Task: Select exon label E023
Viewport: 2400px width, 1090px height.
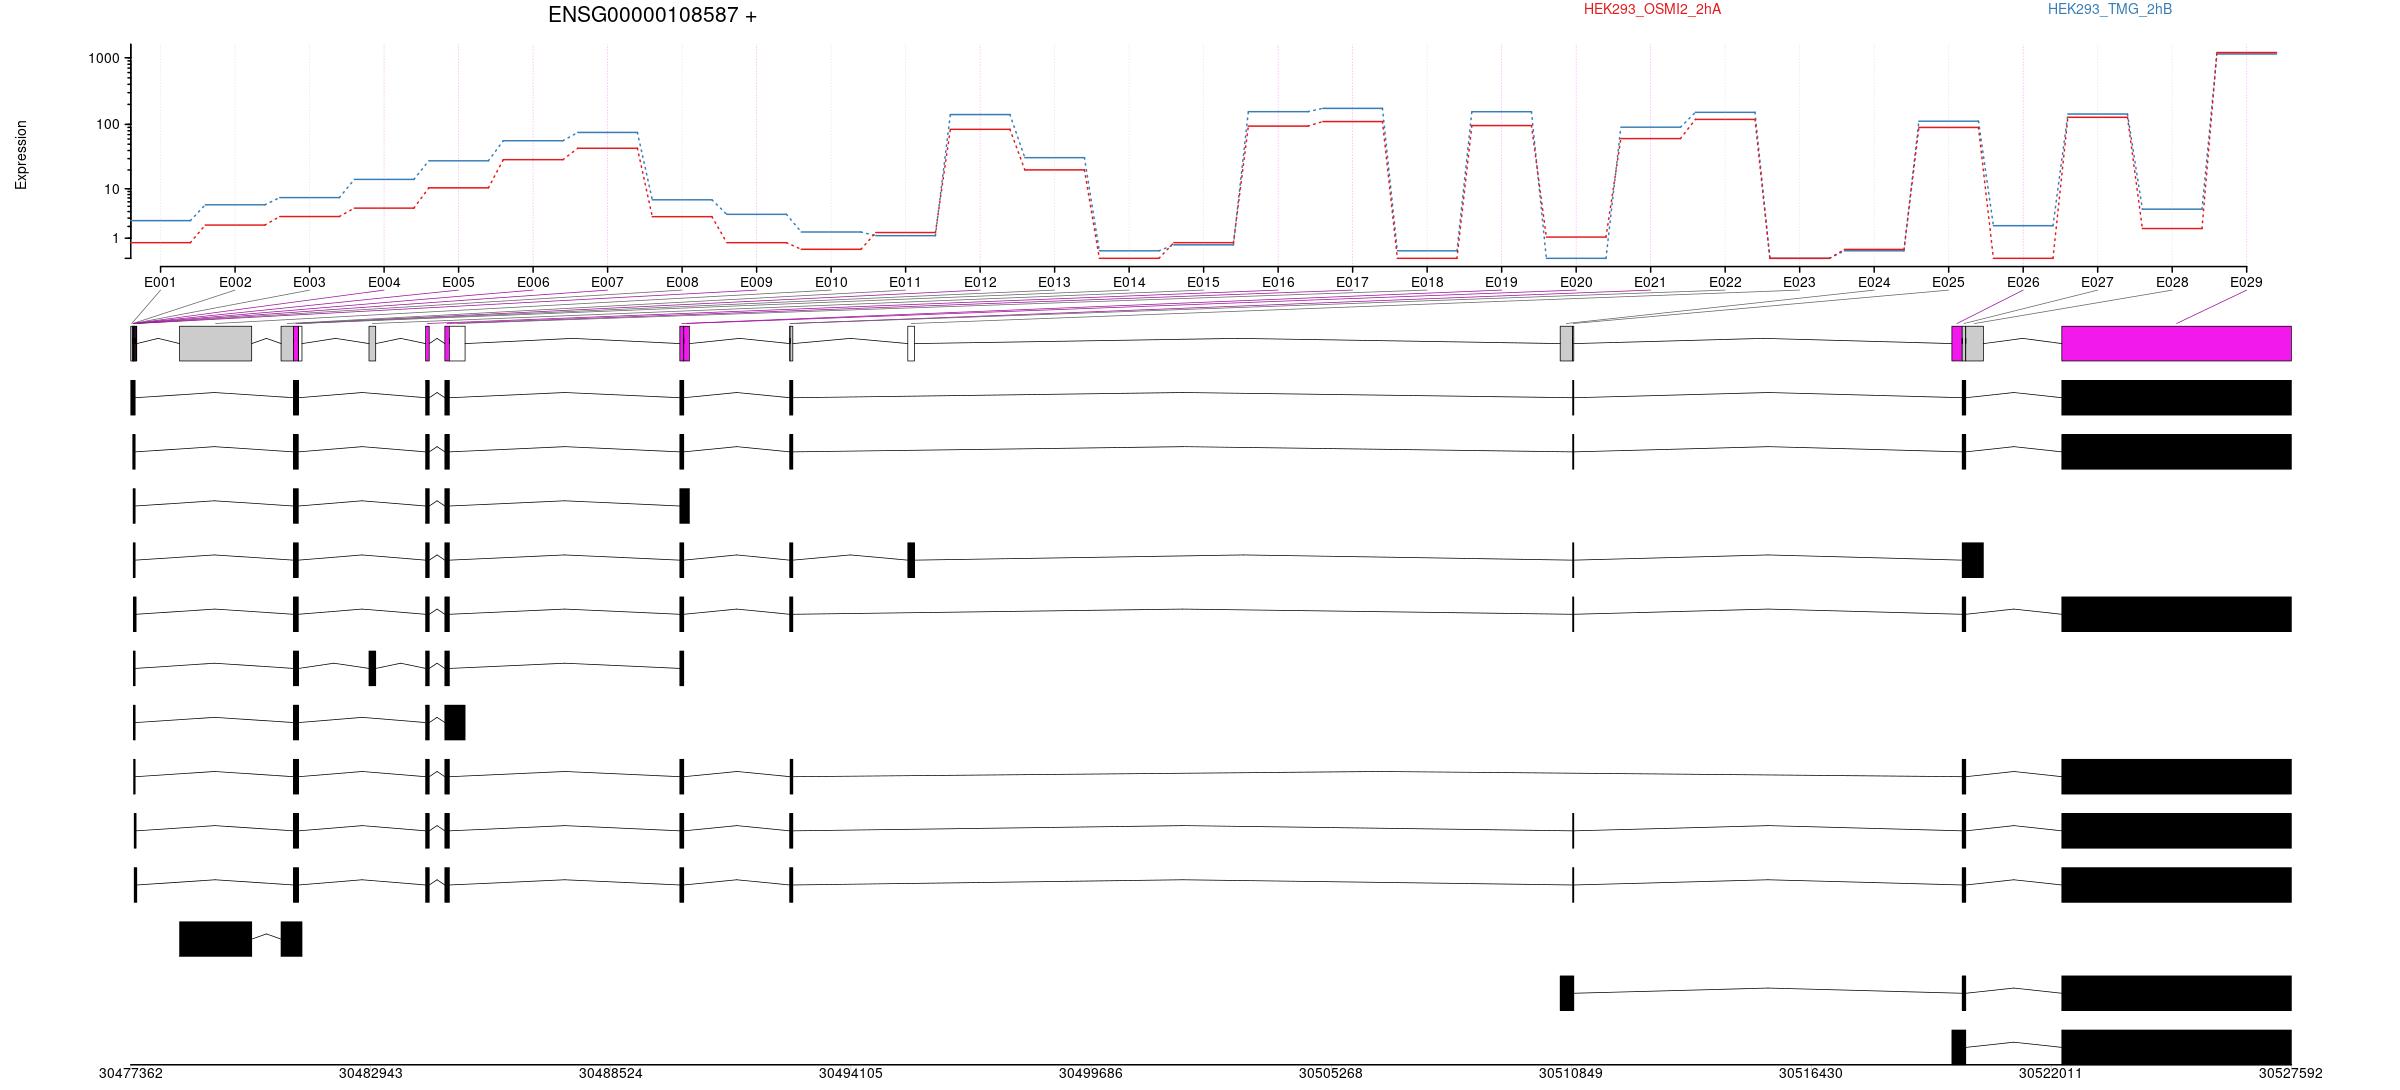Action: (x=1799, y=283)
